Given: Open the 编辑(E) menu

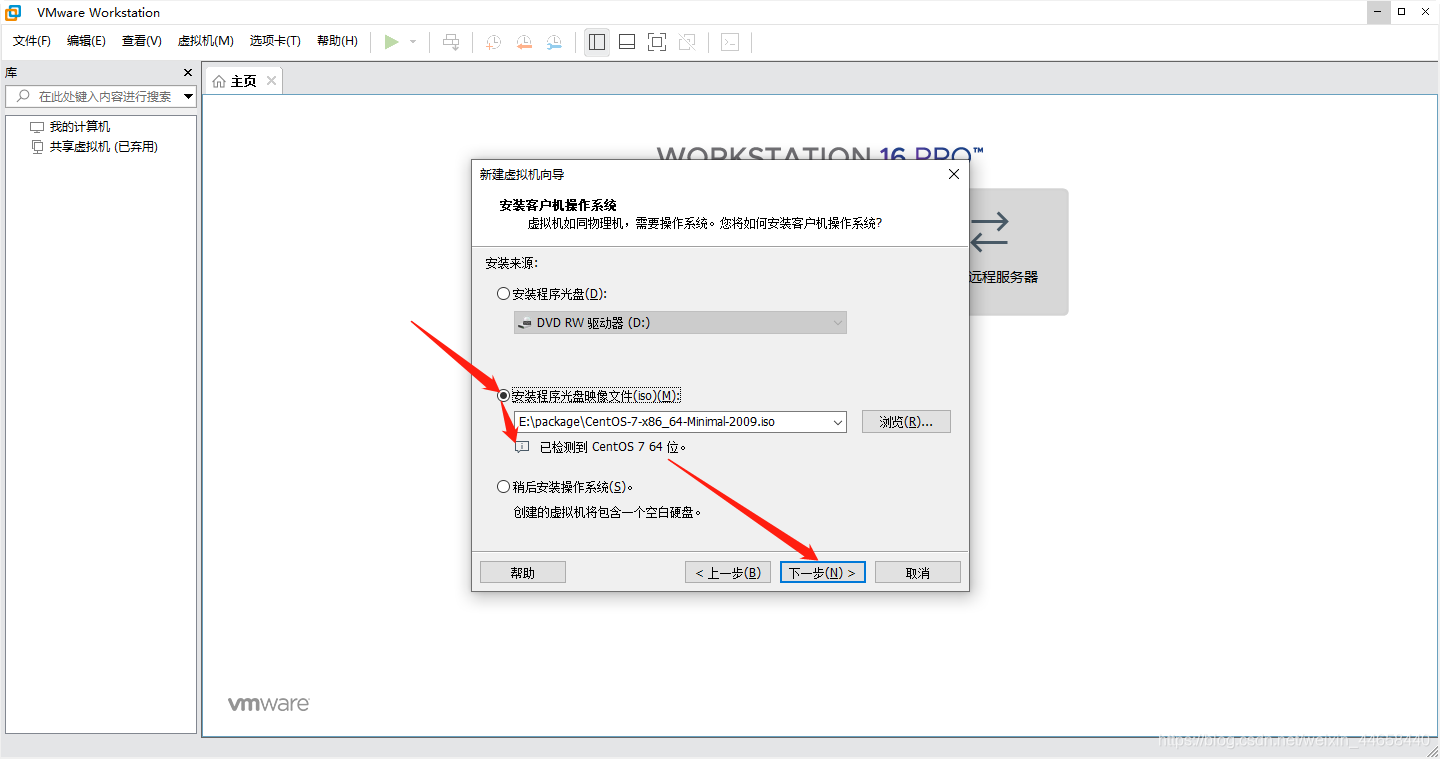Looking at the screenshot, I should pyautogui.click(x=86, y=41).
